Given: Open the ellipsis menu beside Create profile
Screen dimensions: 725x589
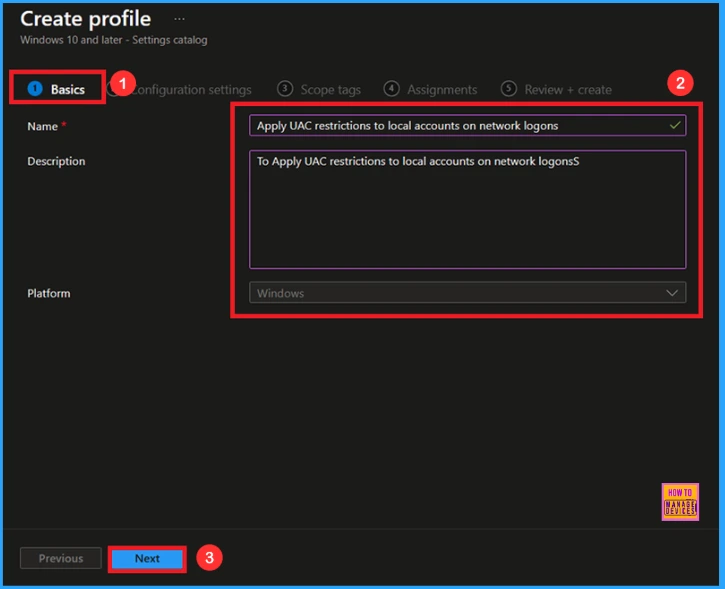Looking at the screenshot, I should coord(179,19).
